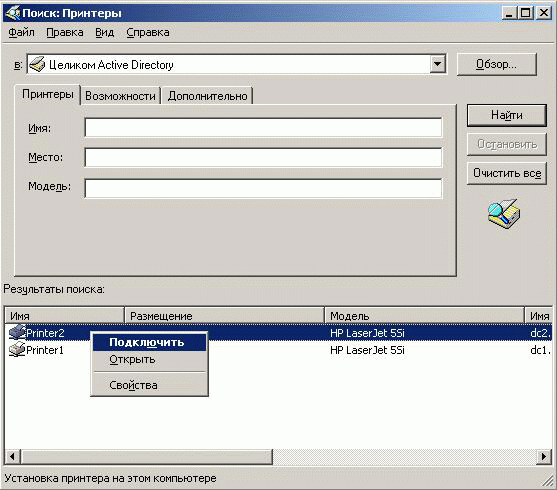Switch to the Возможности tab
557x490 pixels.
120,96
